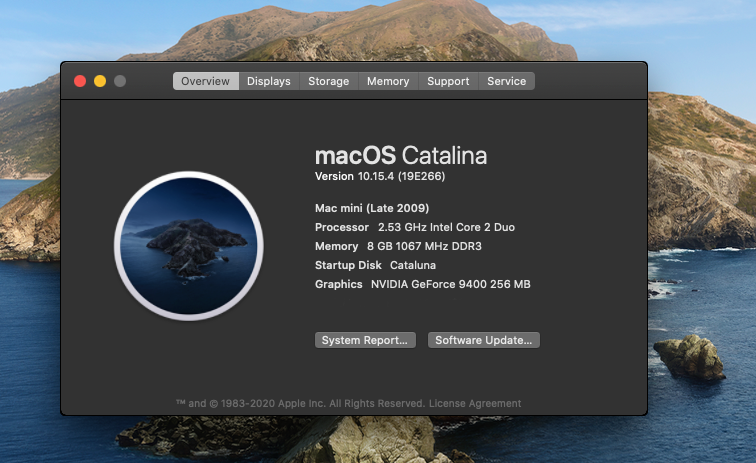Click the Software Update... button
The height and width of the screenshot is (463, 756).
[x=484, y=340]
